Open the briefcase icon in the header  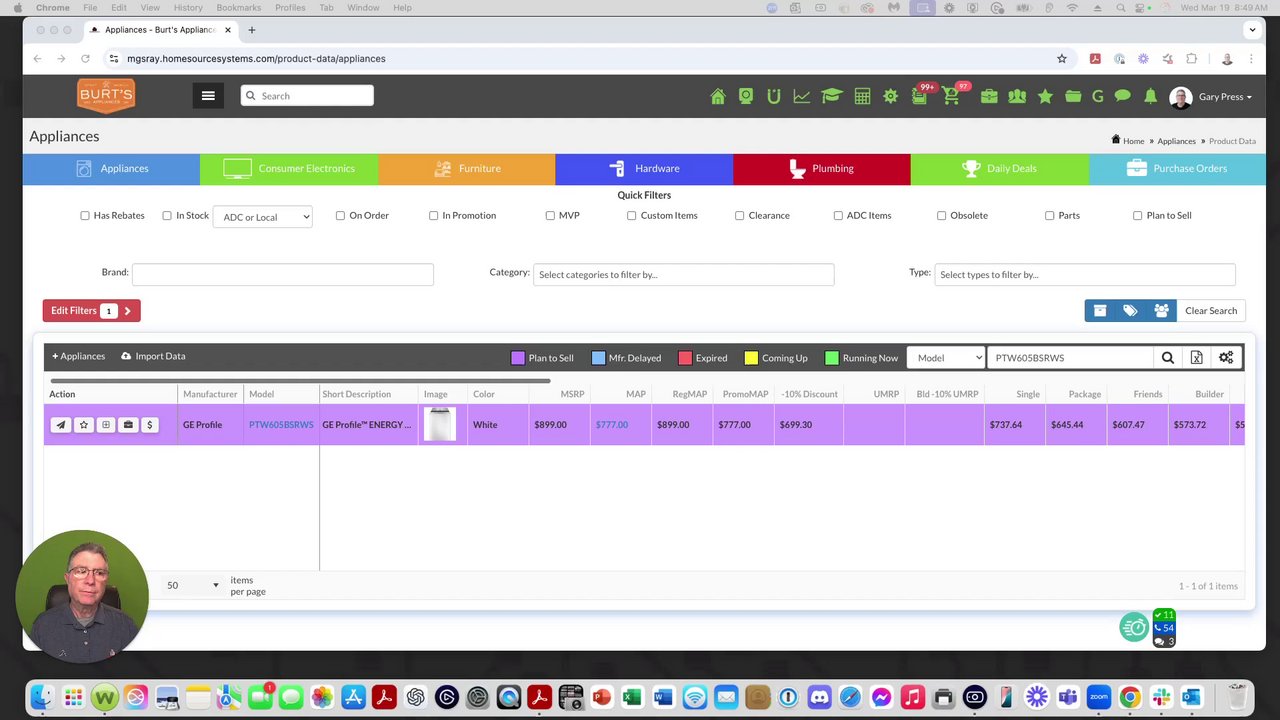[989, 96]
